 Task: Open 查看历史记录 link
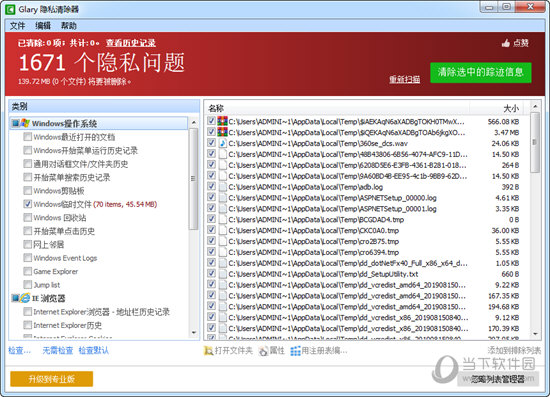pos(131,43)
